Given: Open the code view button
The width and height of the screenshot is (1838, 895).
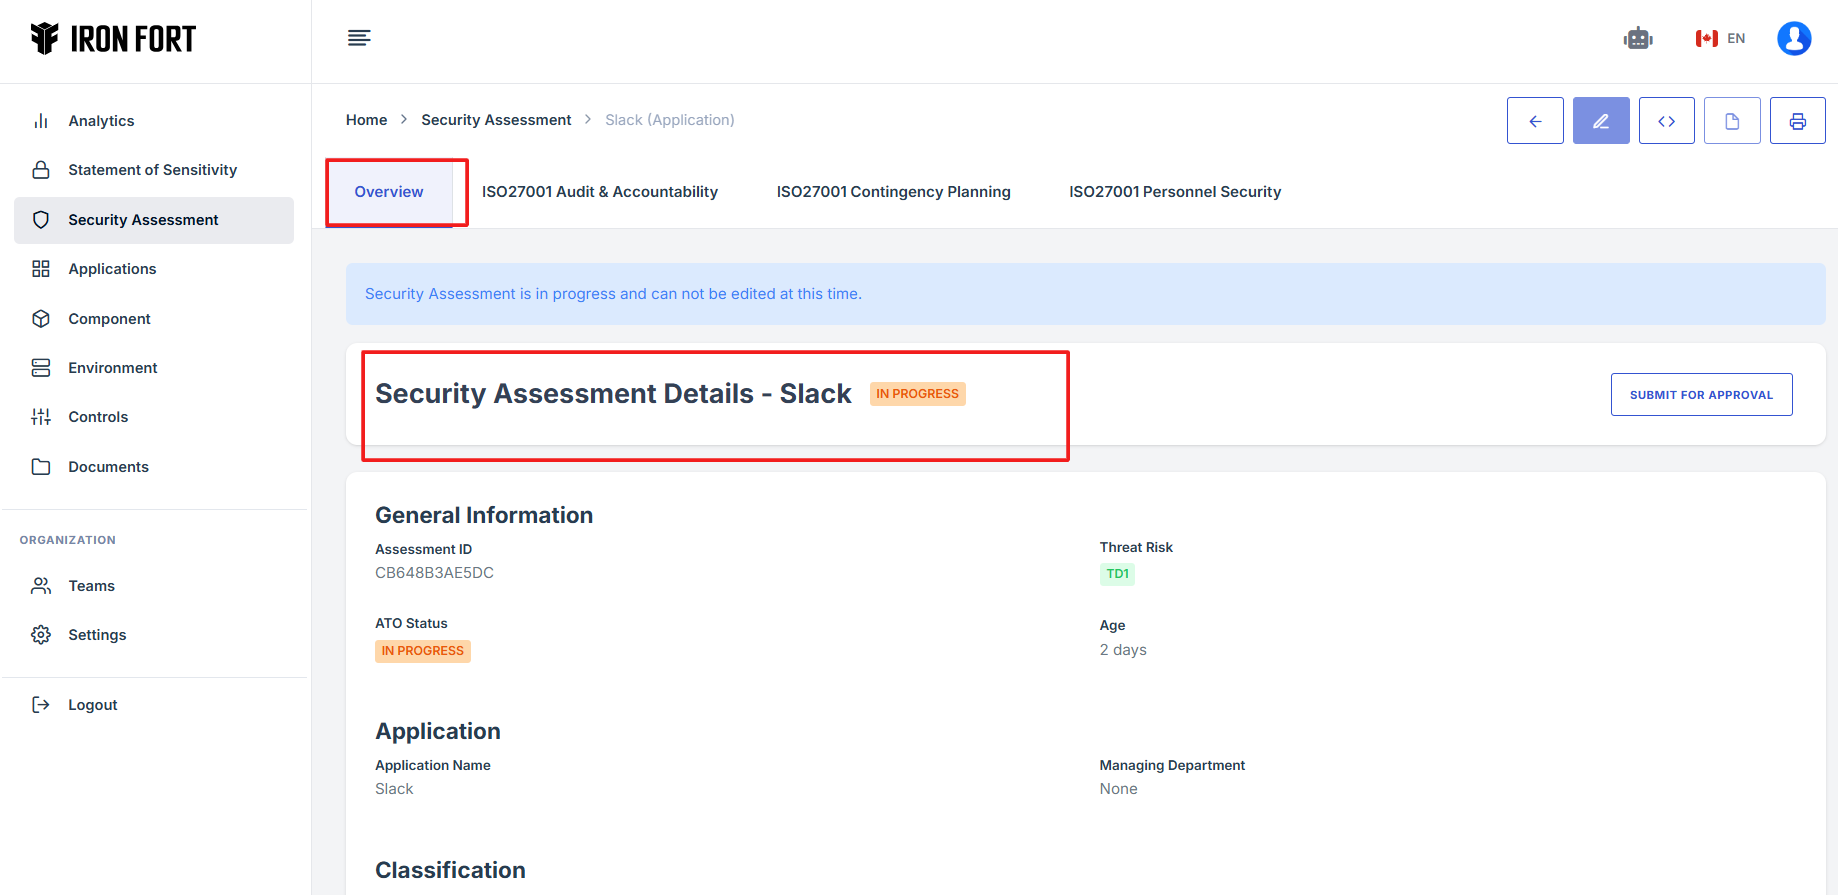Looking at the screenshot, I should 1667,121.
